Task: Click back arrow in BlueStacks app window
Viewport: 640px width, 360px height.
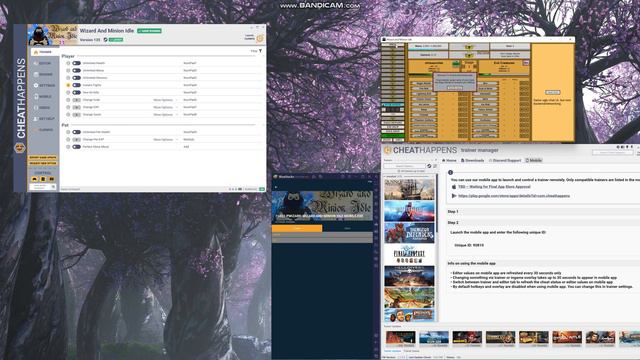Action: 276,187
